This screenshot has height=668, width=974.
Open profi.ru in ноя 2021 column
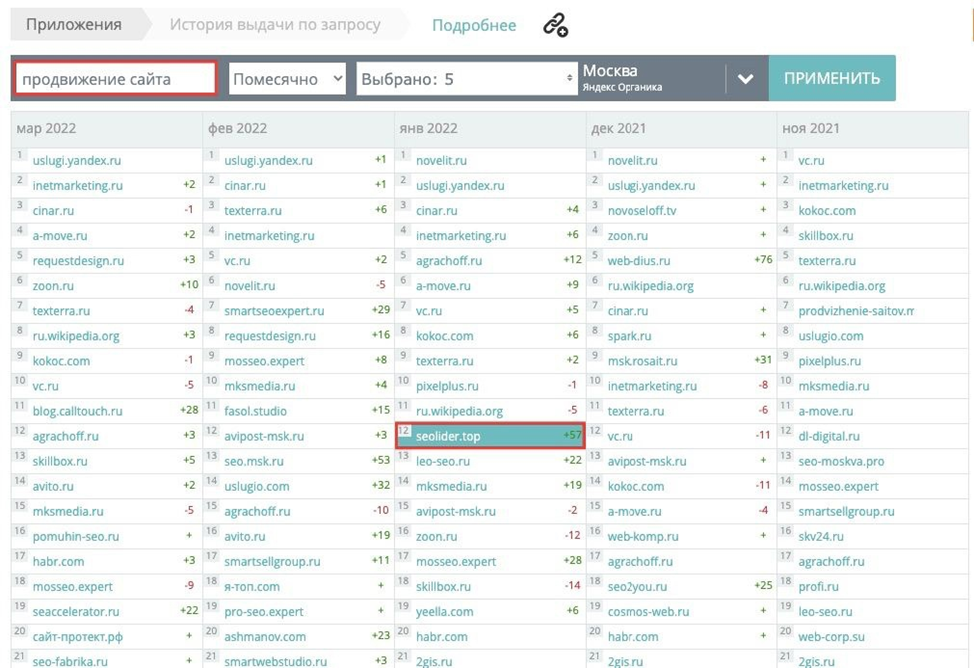pyautogui.click(x=818, y=586)
